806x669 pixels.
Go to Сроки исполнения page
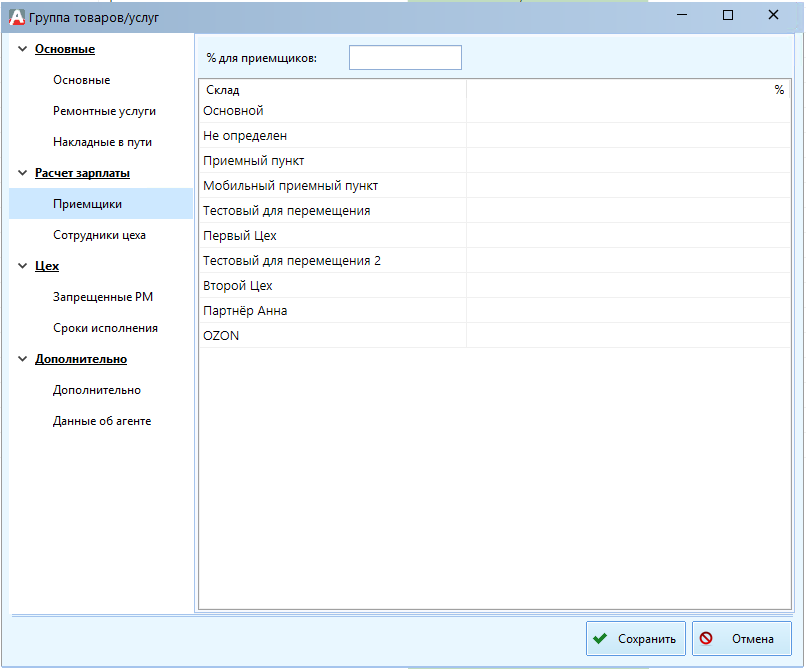click(x=105, y=328)
